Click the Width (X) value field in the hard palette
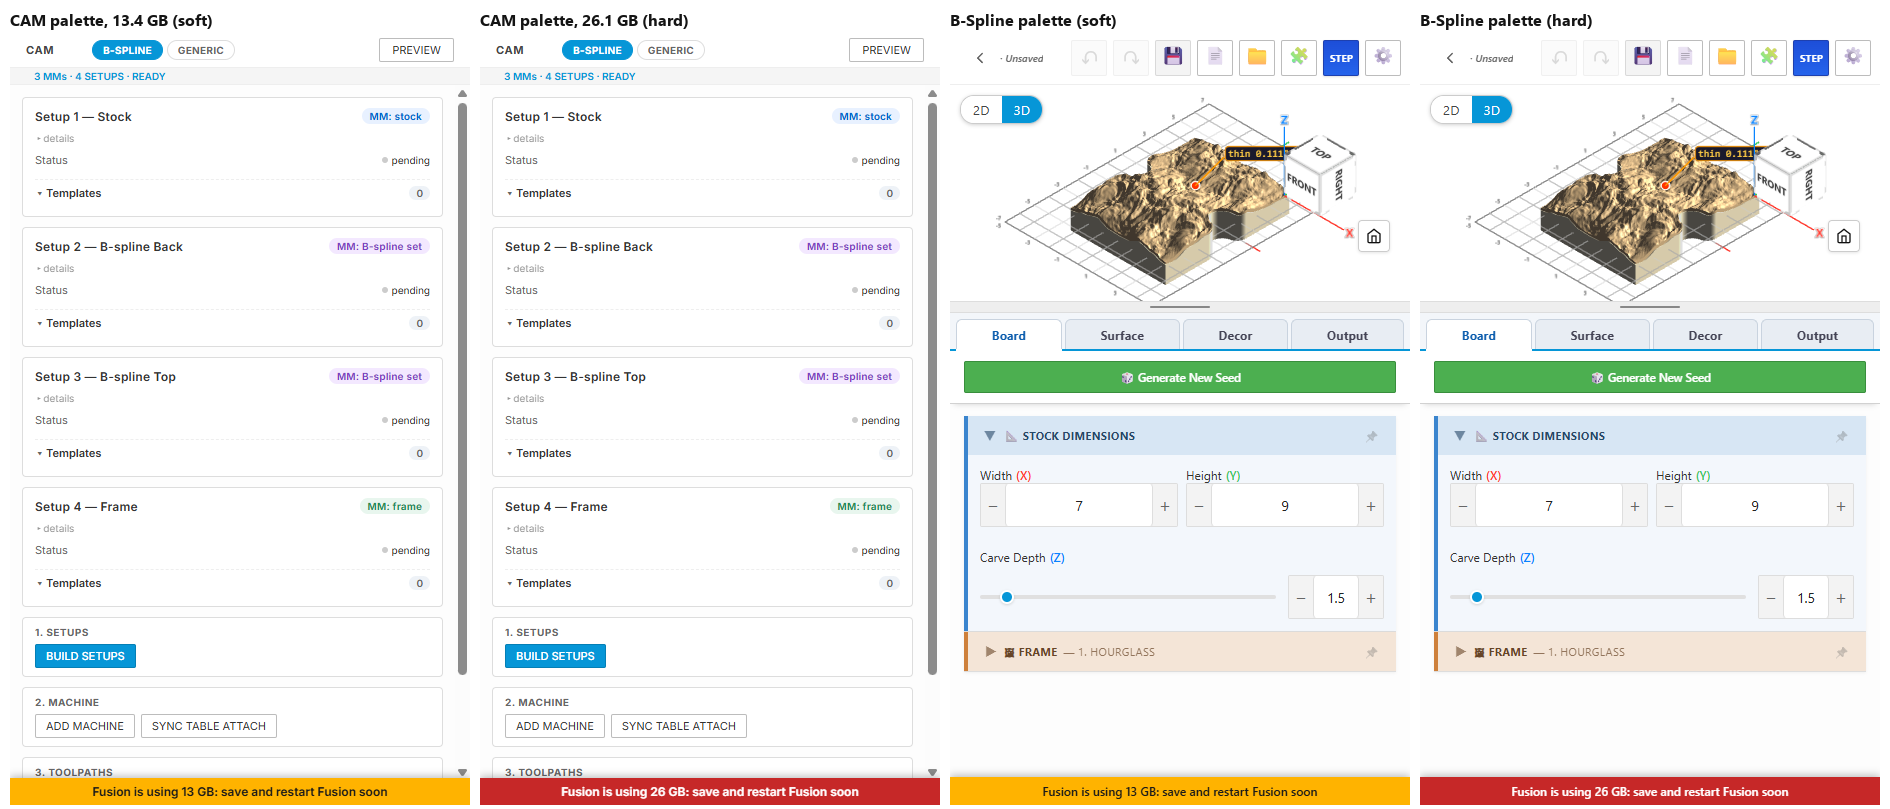1890x809 pixels. tap(1549, 506)
